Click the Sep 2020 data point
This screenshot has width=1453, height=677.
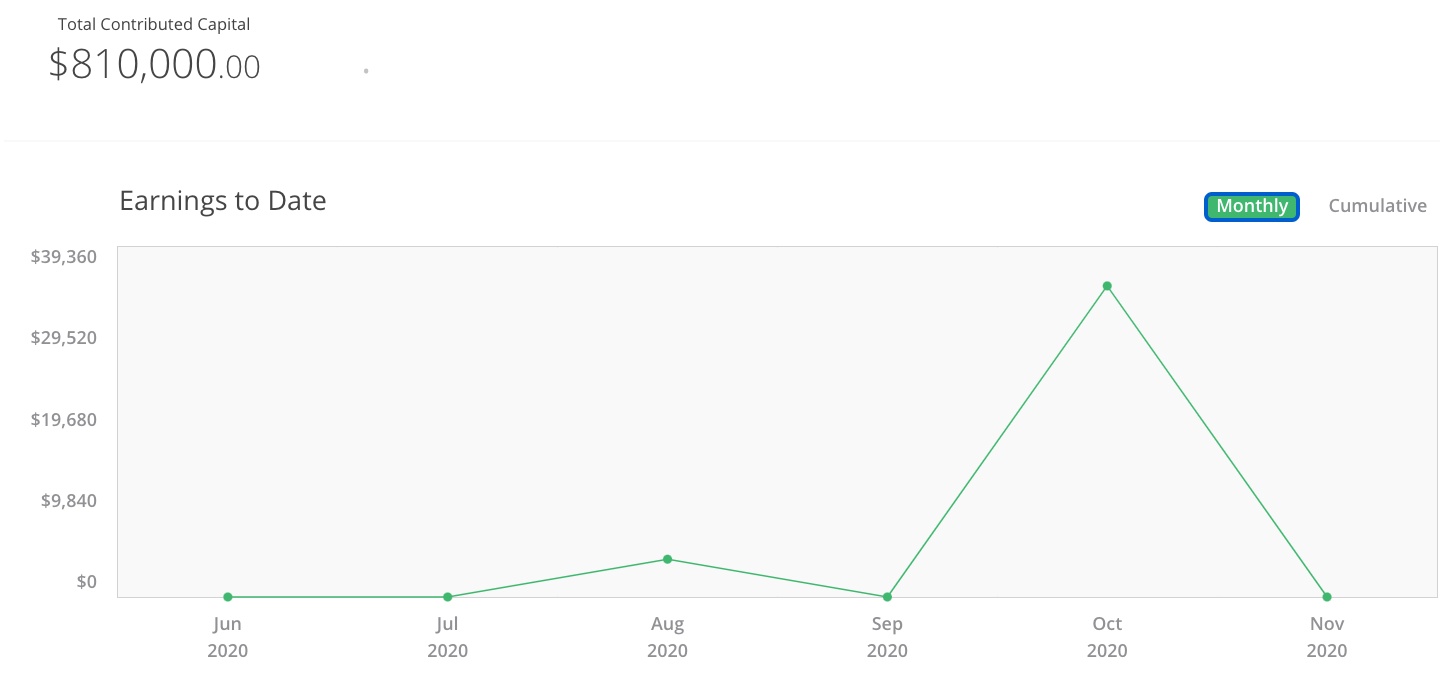pyautogui.click(x=887, y=597)
